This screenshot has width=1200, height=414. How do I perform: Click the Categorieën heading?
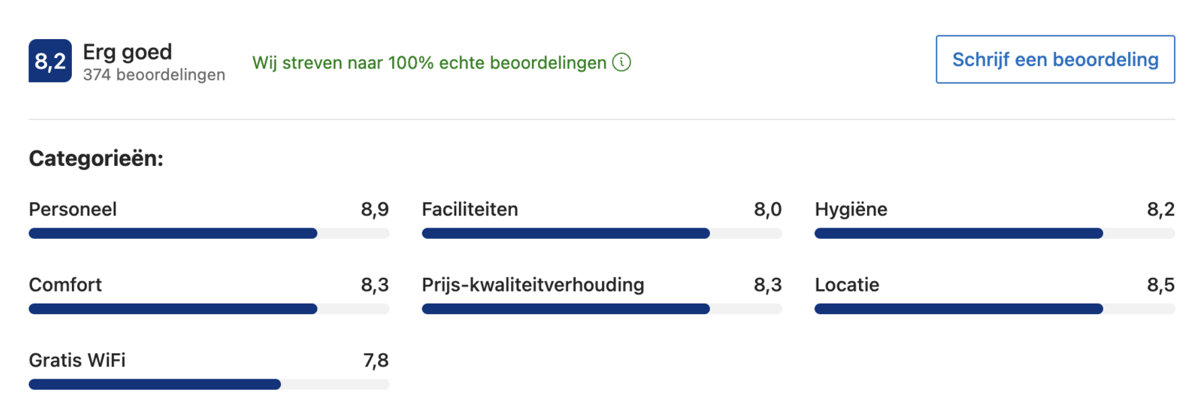(x=96, y=159)
